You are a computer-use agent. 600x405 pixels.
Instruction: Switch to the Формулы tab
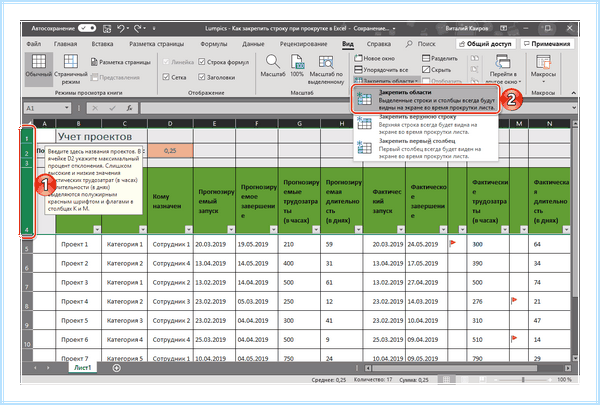(x=214, y=44)
